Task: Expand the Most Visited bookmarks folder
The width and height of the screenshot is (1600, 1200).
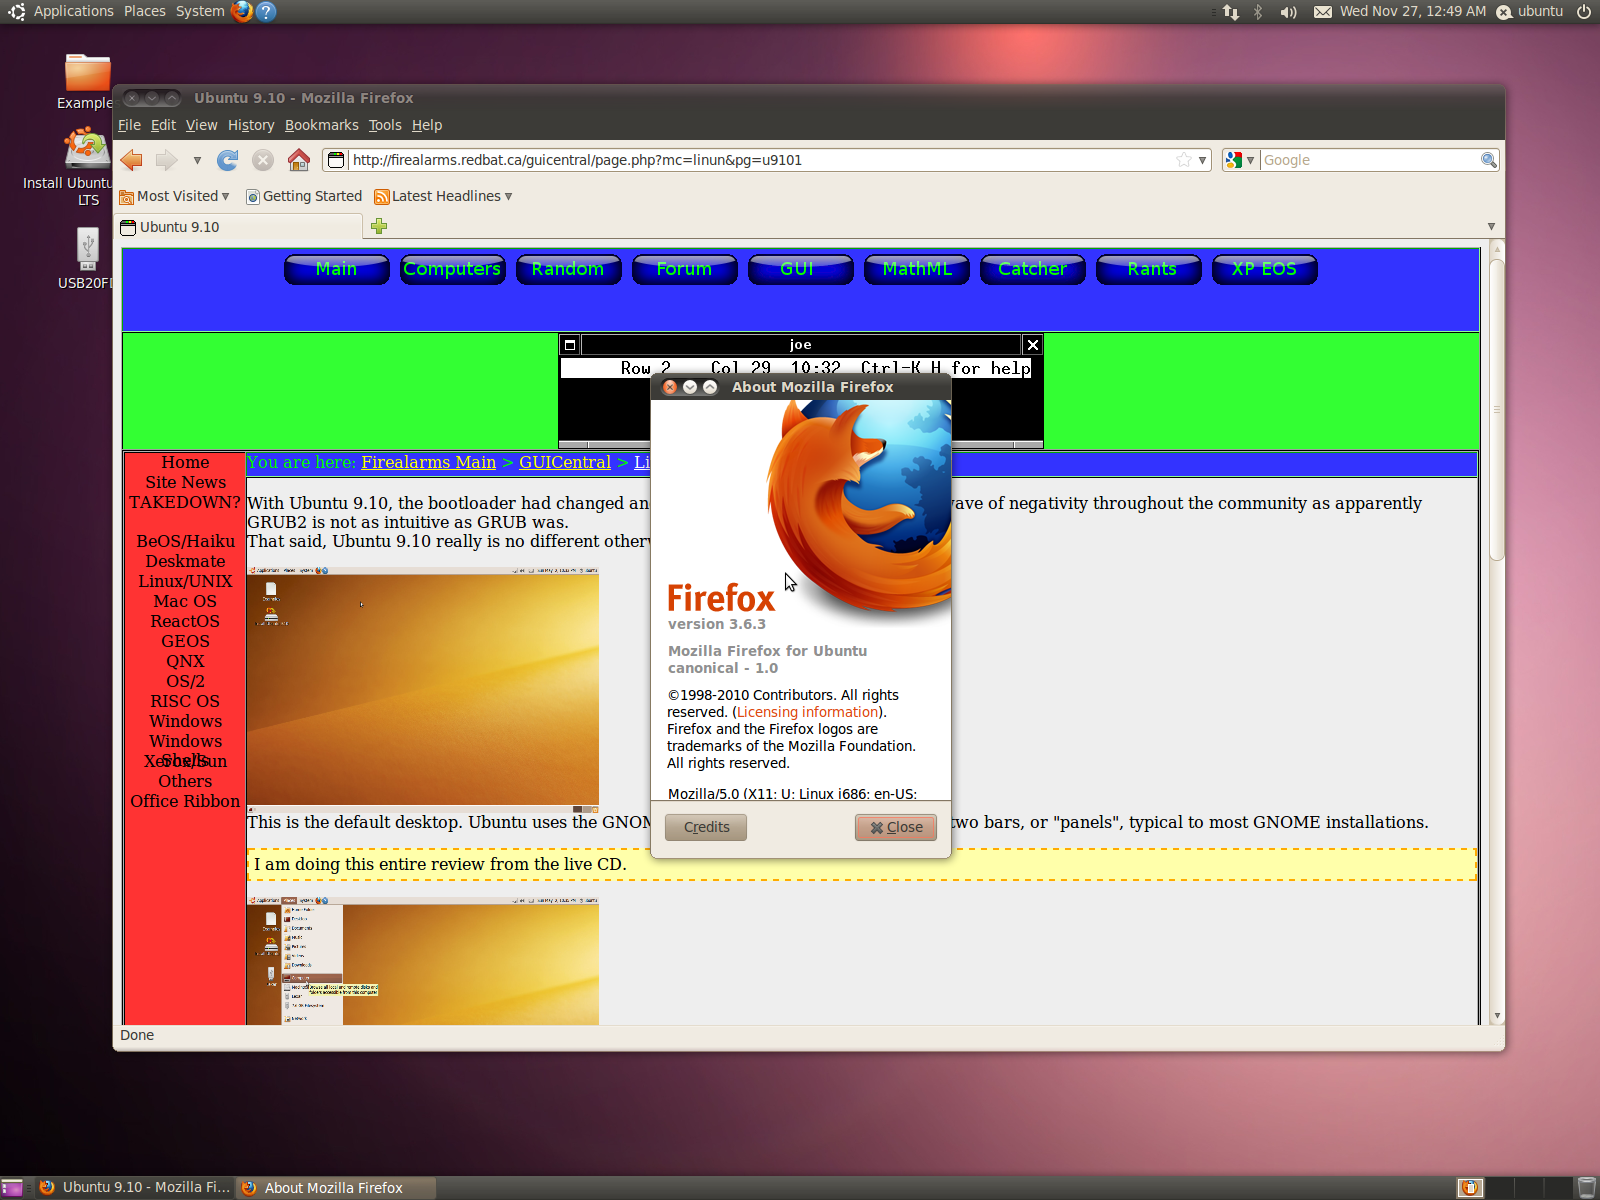Action: point(174,196)
